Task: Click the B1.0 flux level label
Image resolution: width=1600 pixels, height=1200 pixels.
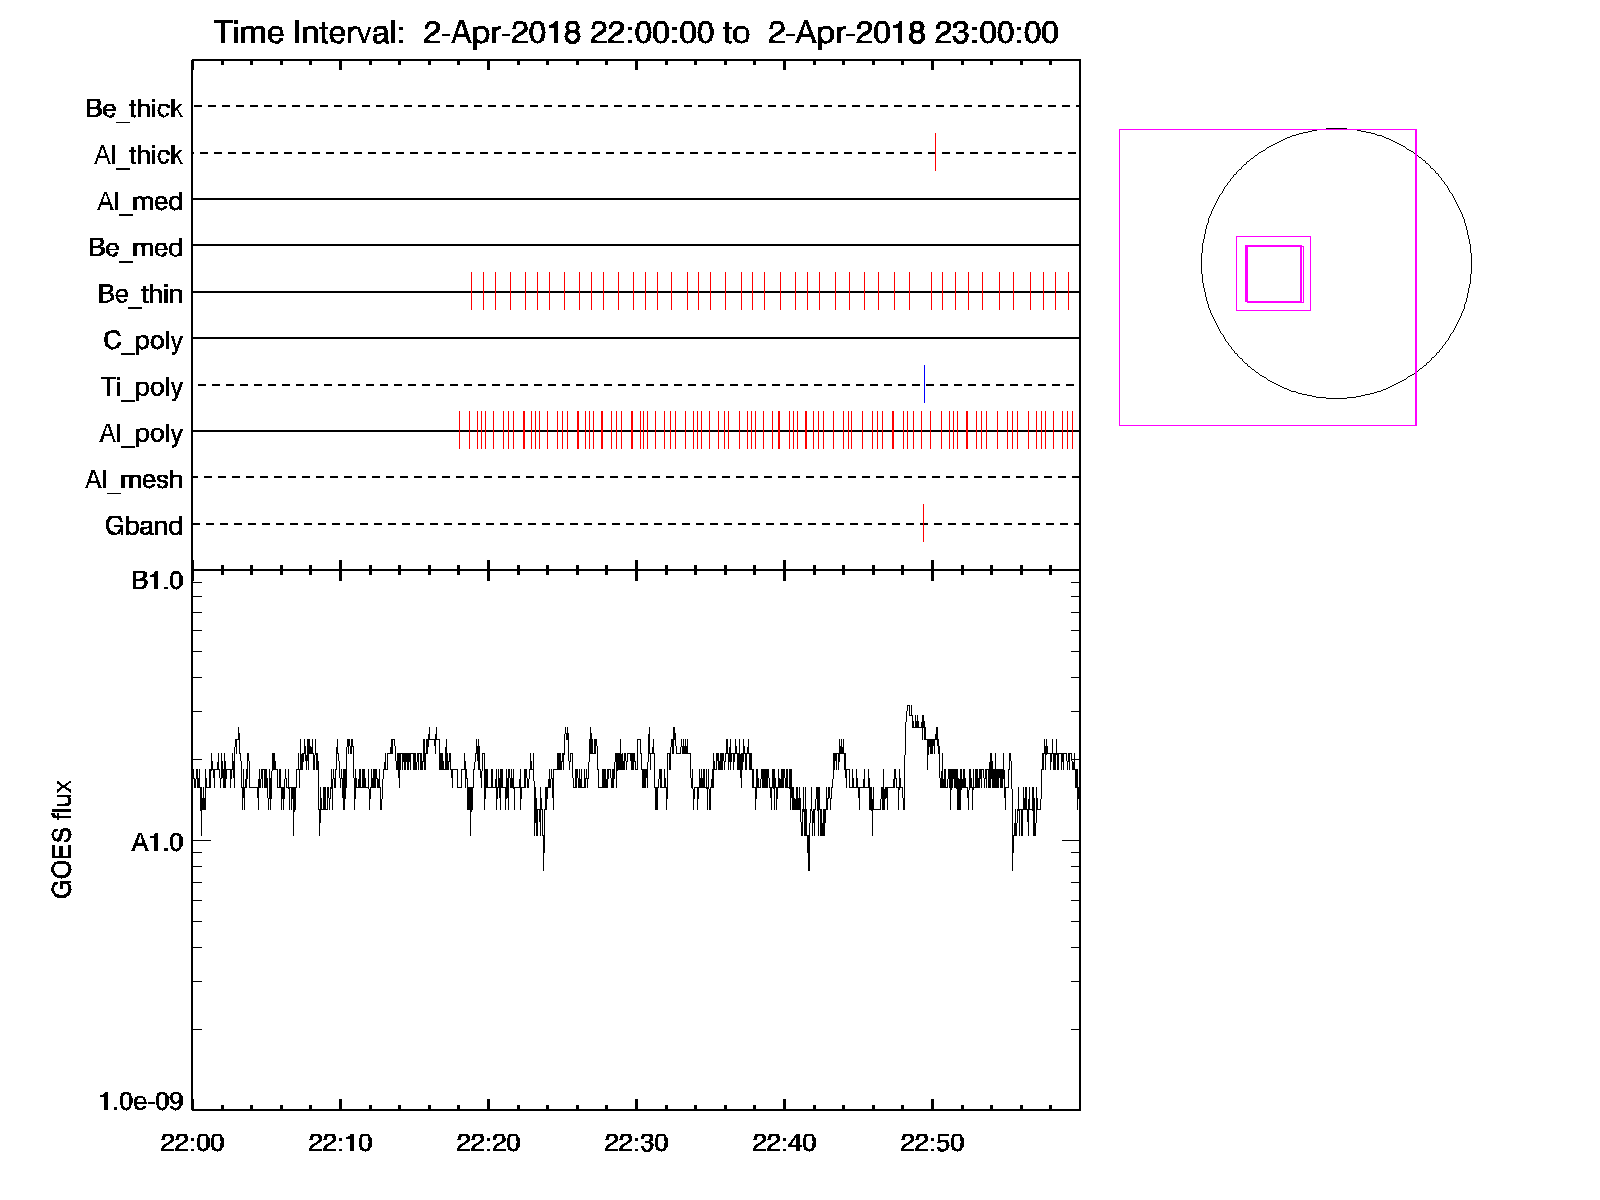Action: pyautogui.click(x=157, y=581)
